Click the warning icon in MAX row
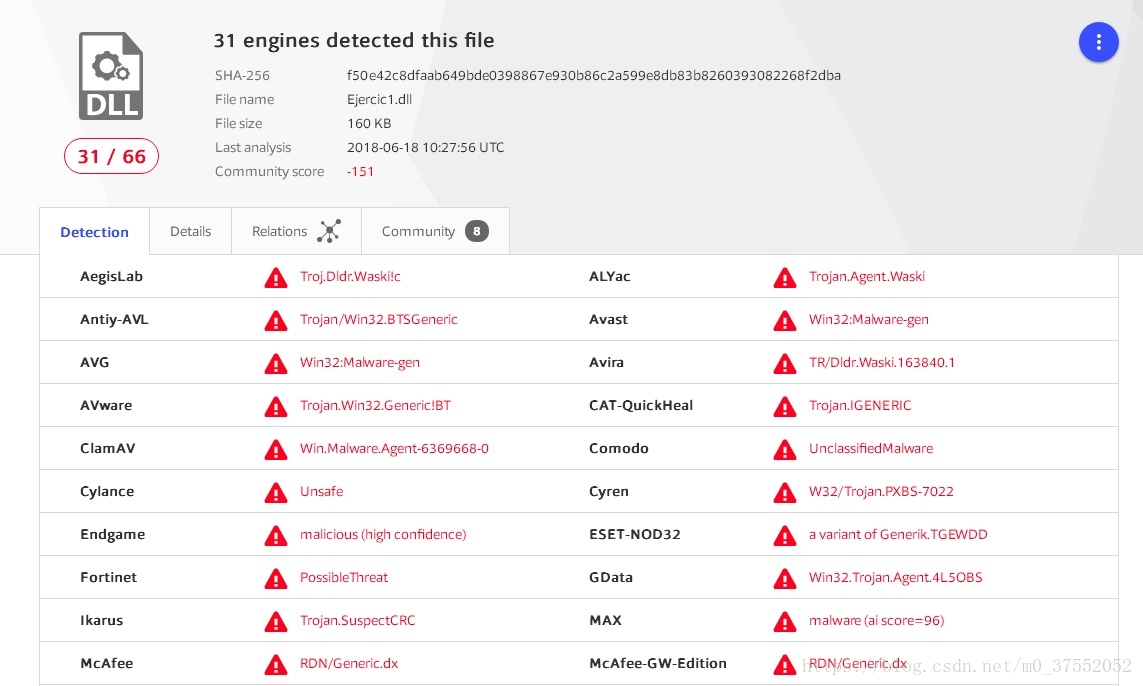The height and width of the screenshot is (686, 1143). 784,622
